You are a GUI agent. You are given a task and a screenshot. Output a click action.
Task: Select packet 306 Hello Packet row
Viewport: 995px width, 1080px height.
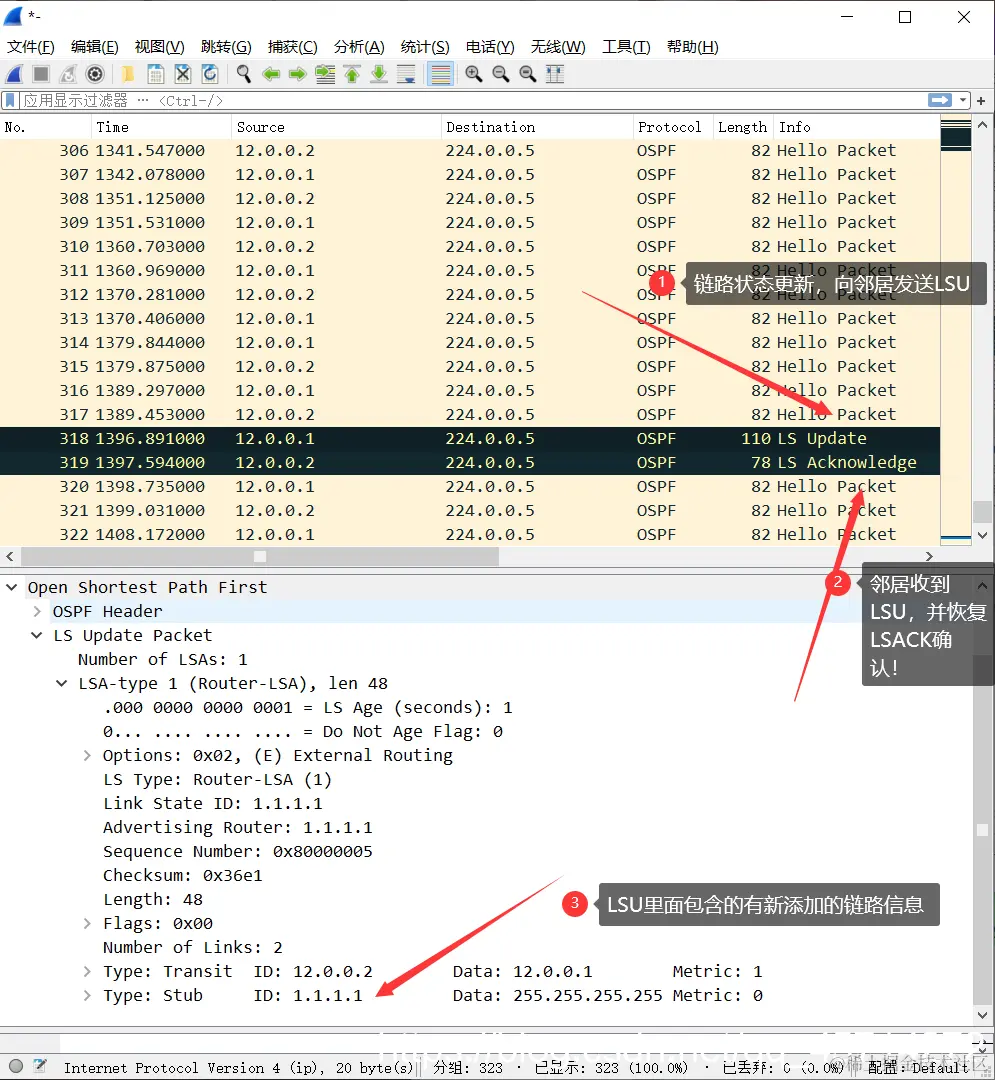tap(470, 151)
